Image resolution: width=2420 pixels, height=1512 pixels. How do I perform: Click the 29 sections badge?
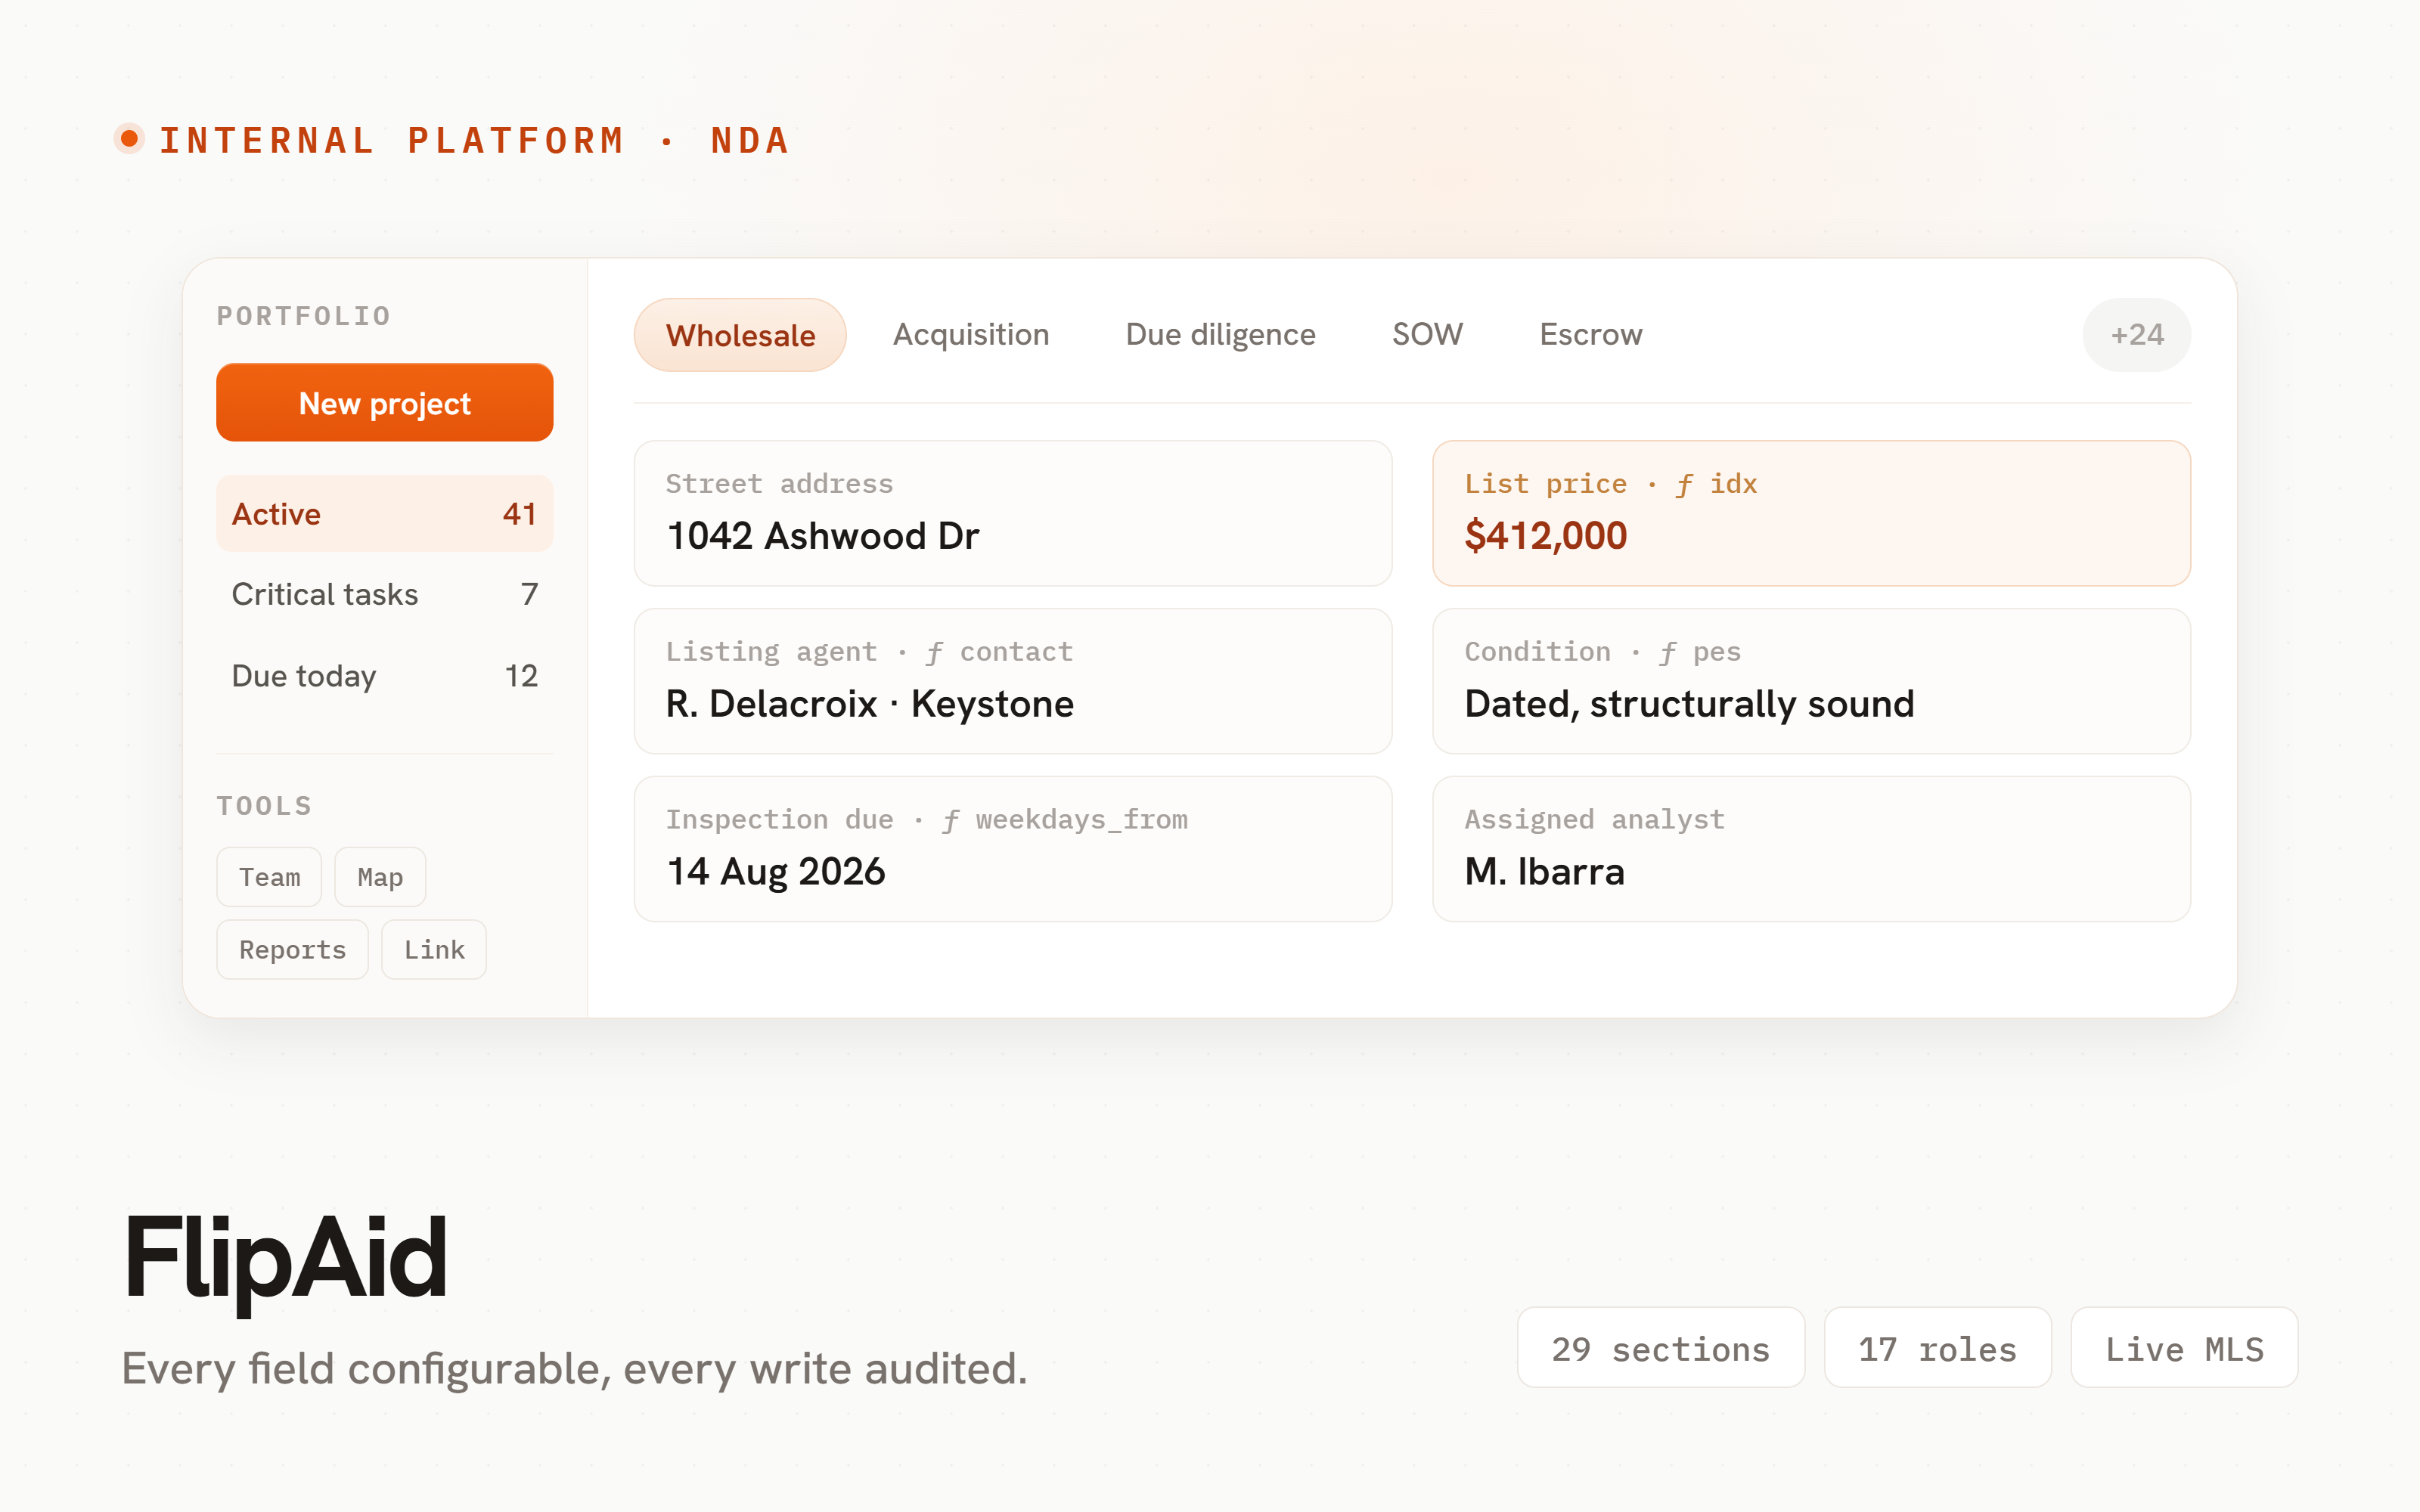pyautogui.click(x=1661, y=1348)
